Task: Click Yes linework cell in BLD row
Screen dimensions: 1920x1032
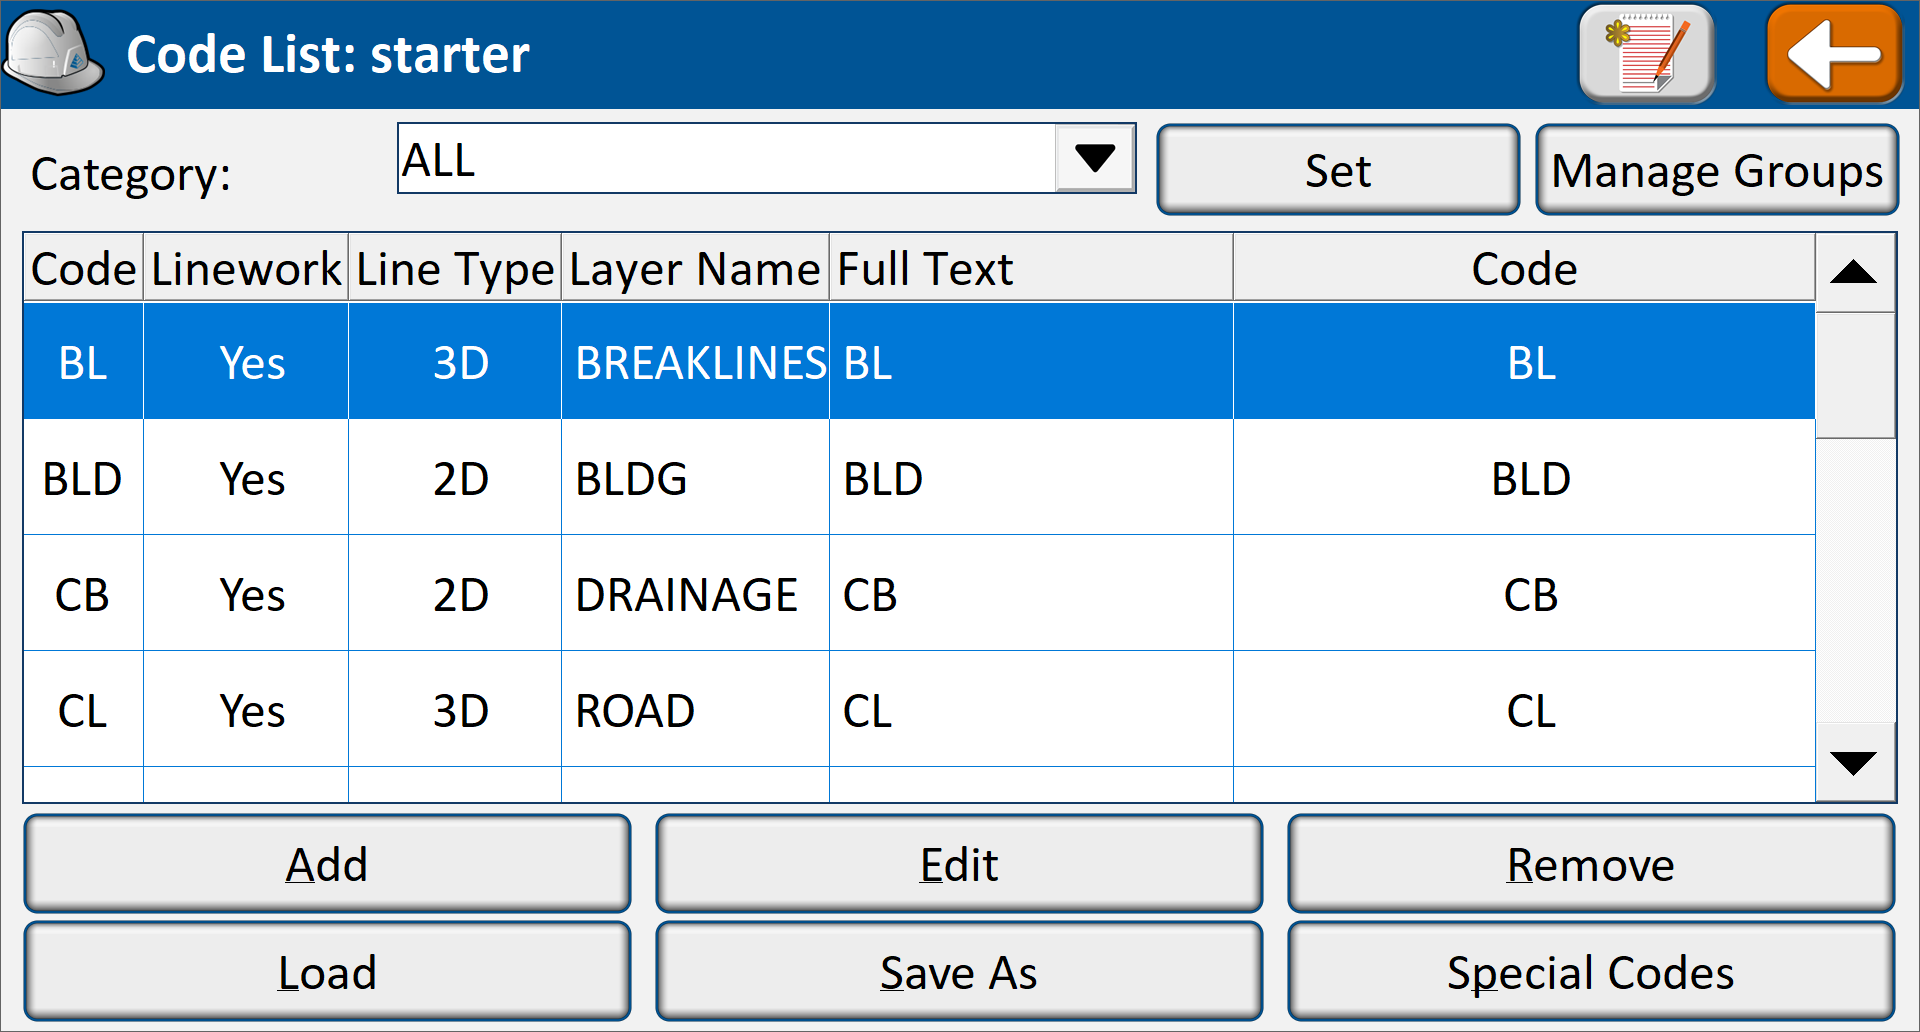Action: [x=246, y=478]
